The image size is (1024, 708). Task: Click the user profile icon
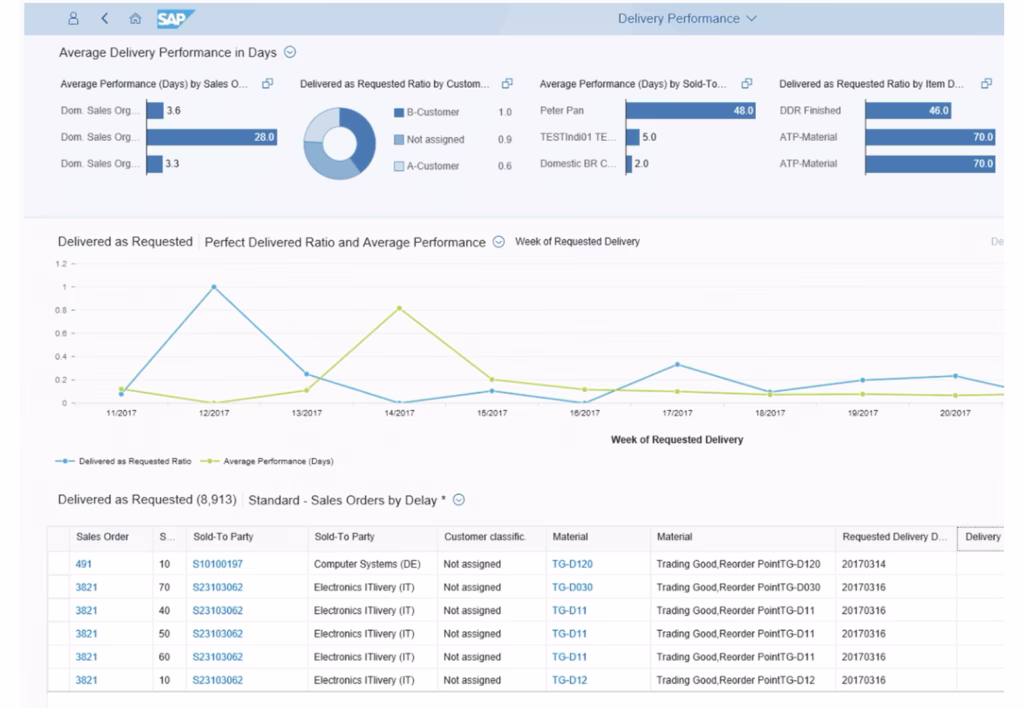pyautogui.click(x=74, y=19)
